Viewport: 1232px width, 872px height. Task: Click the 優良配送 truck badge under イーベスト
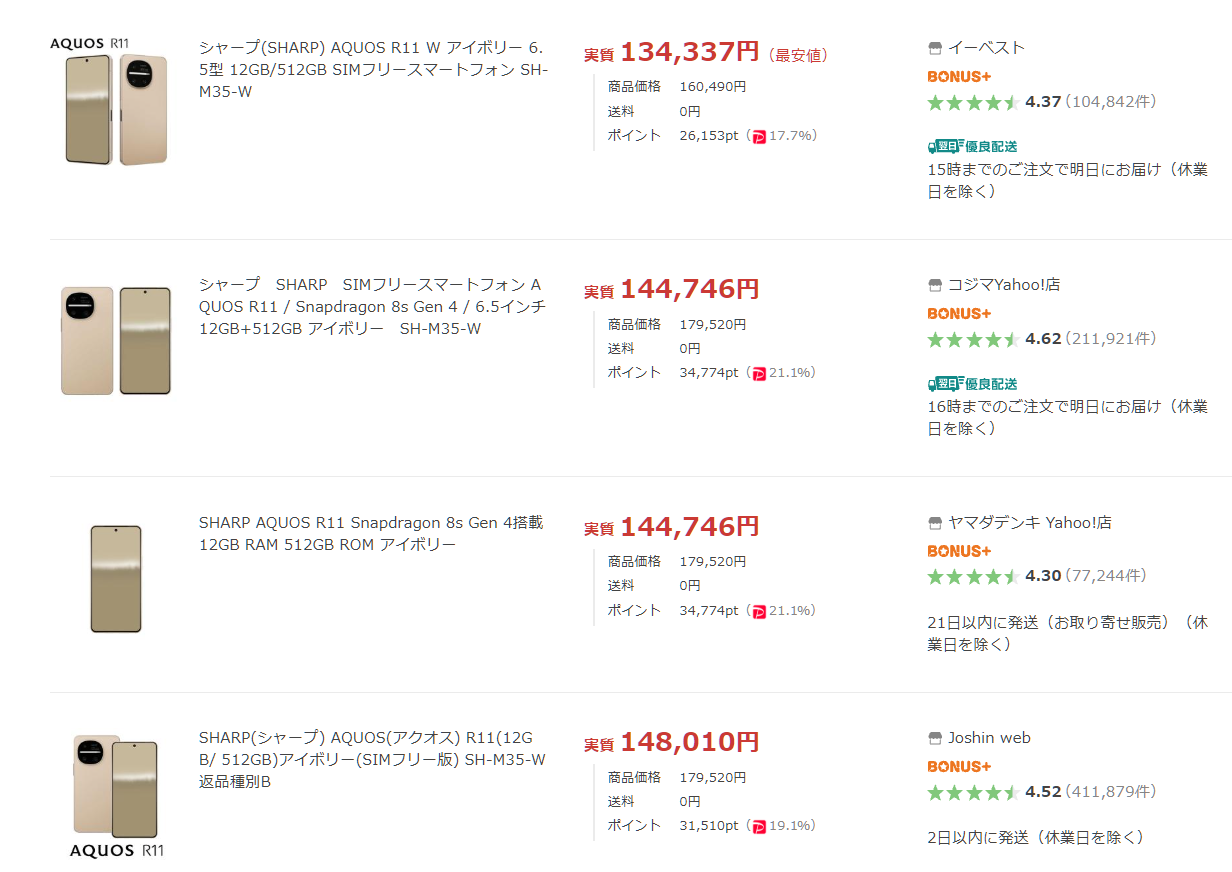pos(973,146)
